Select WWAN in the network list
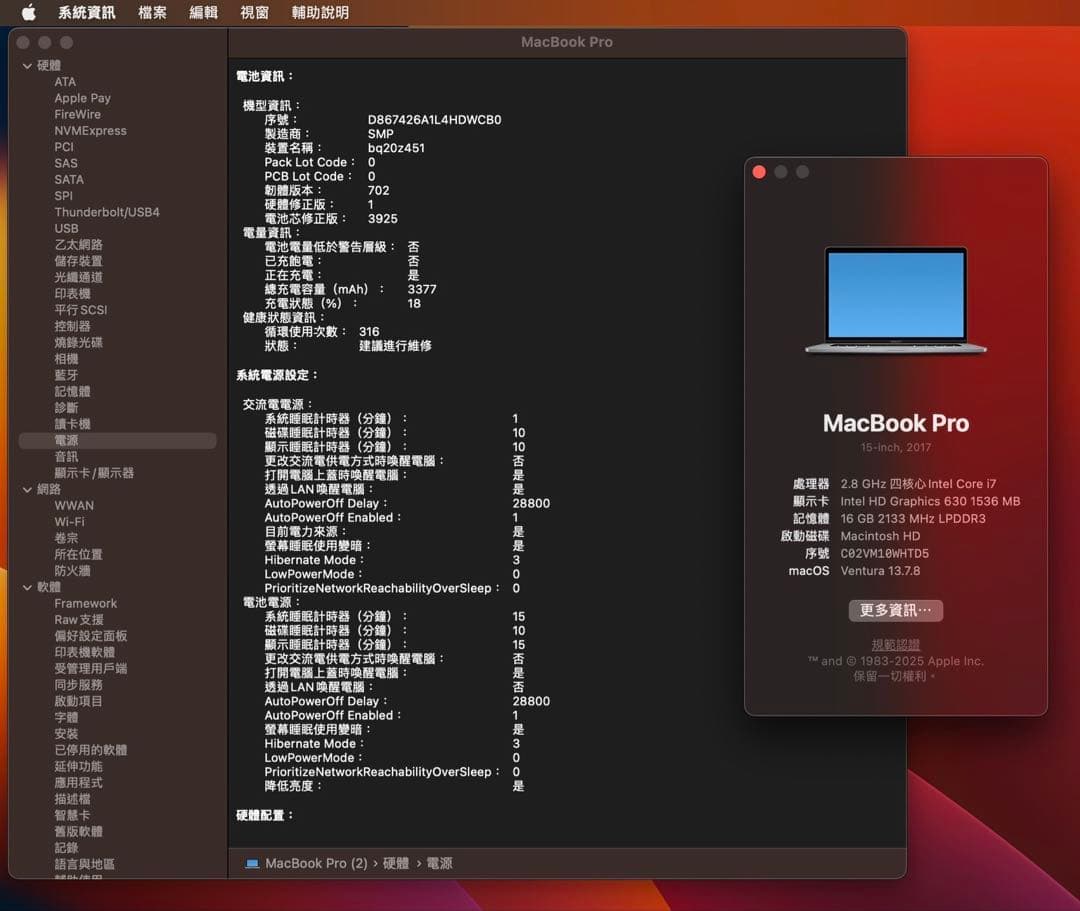 click(74, 505)
